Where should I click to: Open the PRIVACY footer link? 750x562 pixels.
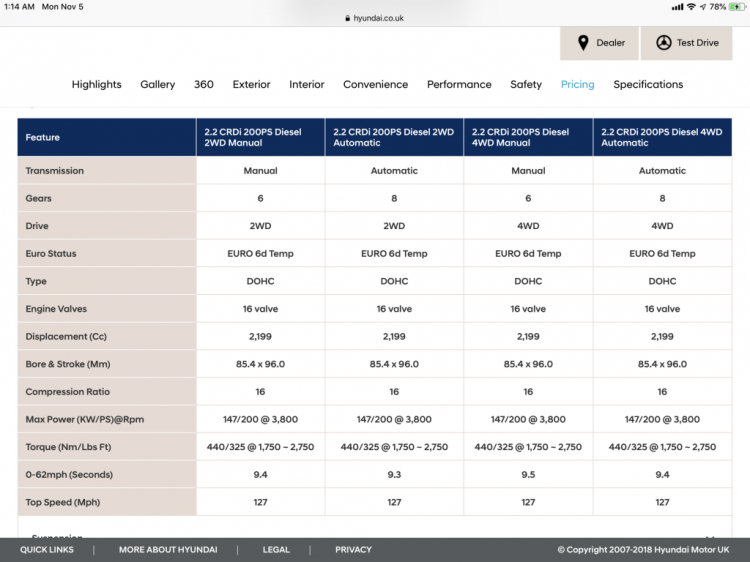[353, 550]
